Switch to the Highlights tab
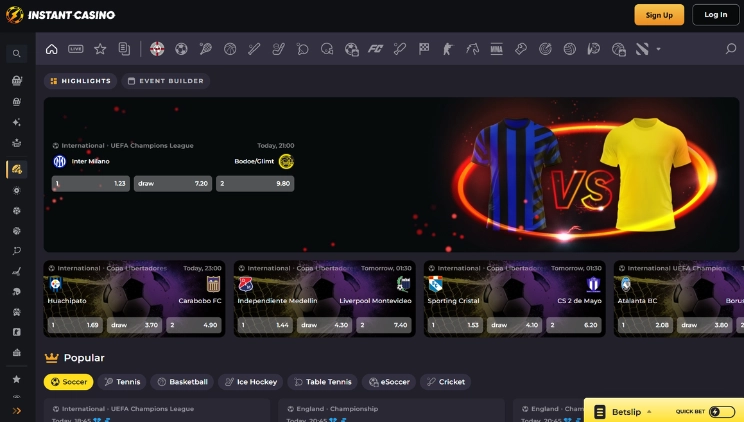The width and height of the screenshot is (744, 422). point(81,81)
